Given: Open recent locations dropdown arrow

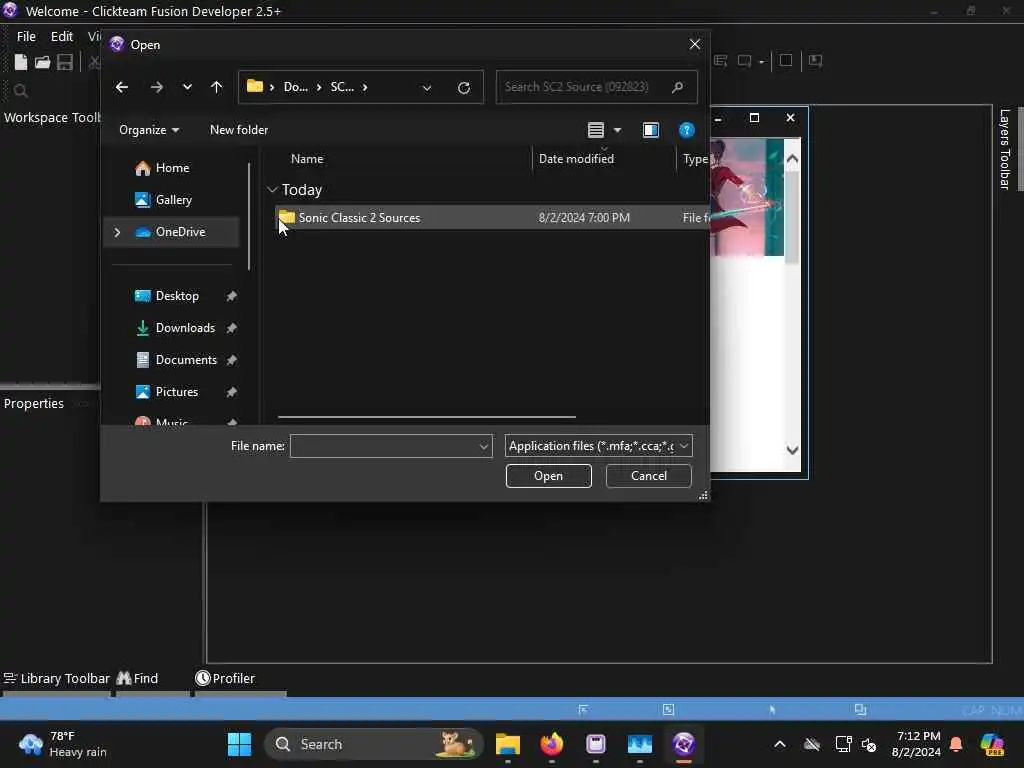Looking at the screenshot, I should coord(187,87).
